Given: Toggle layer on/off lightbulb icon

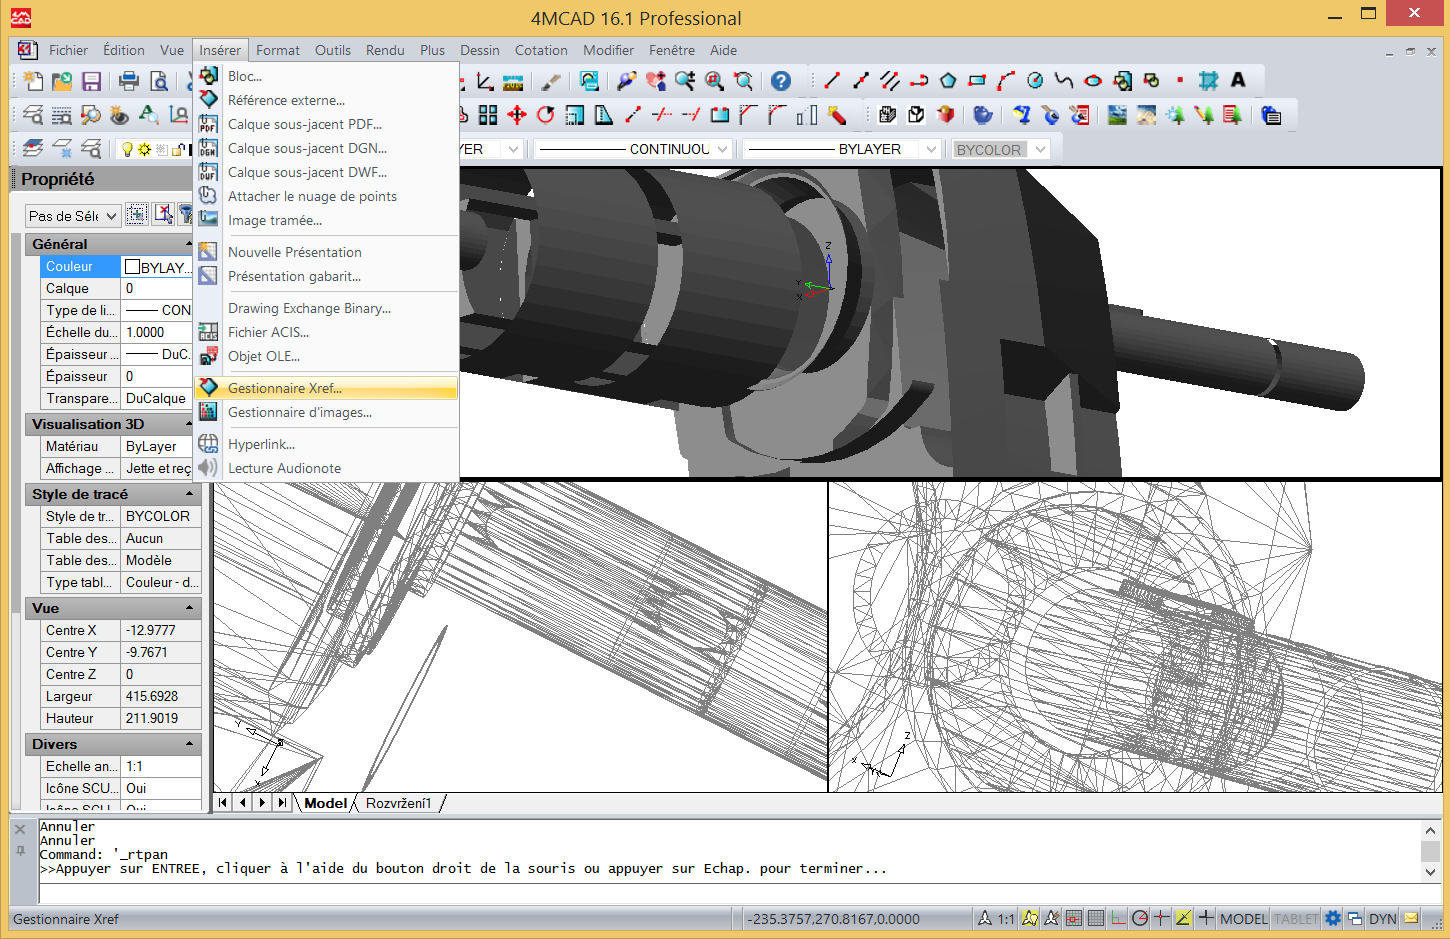Looking at the screenshot, I should click(127, 149).
